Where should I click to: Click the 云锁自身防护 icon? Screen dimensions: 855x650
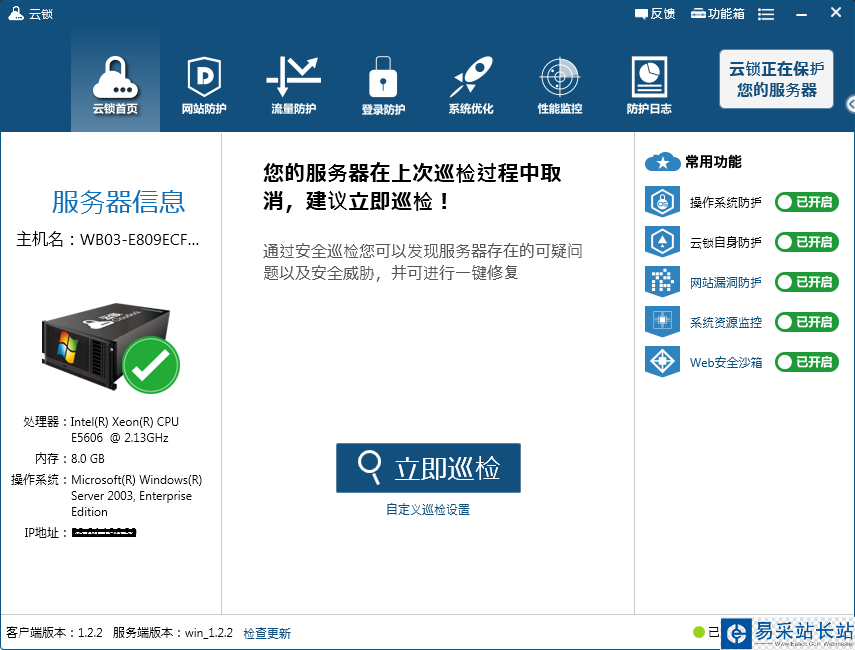click(662, 242)
